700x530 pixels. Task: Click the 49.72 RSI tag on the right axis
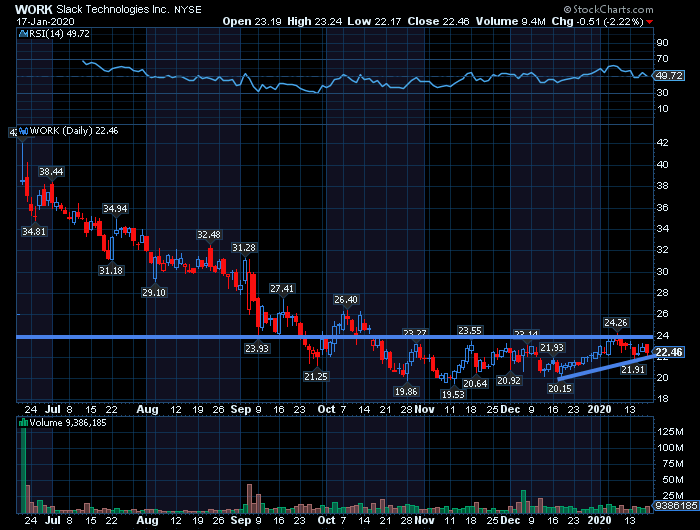pyautogui.click(x=669, y=75)
